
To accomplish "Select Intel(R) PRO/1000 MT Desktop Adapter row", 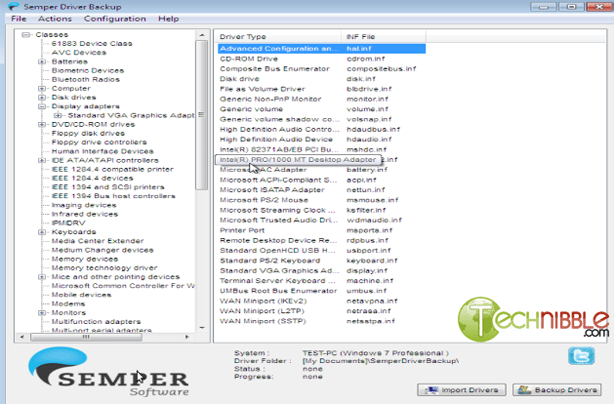I will [322, 160].
